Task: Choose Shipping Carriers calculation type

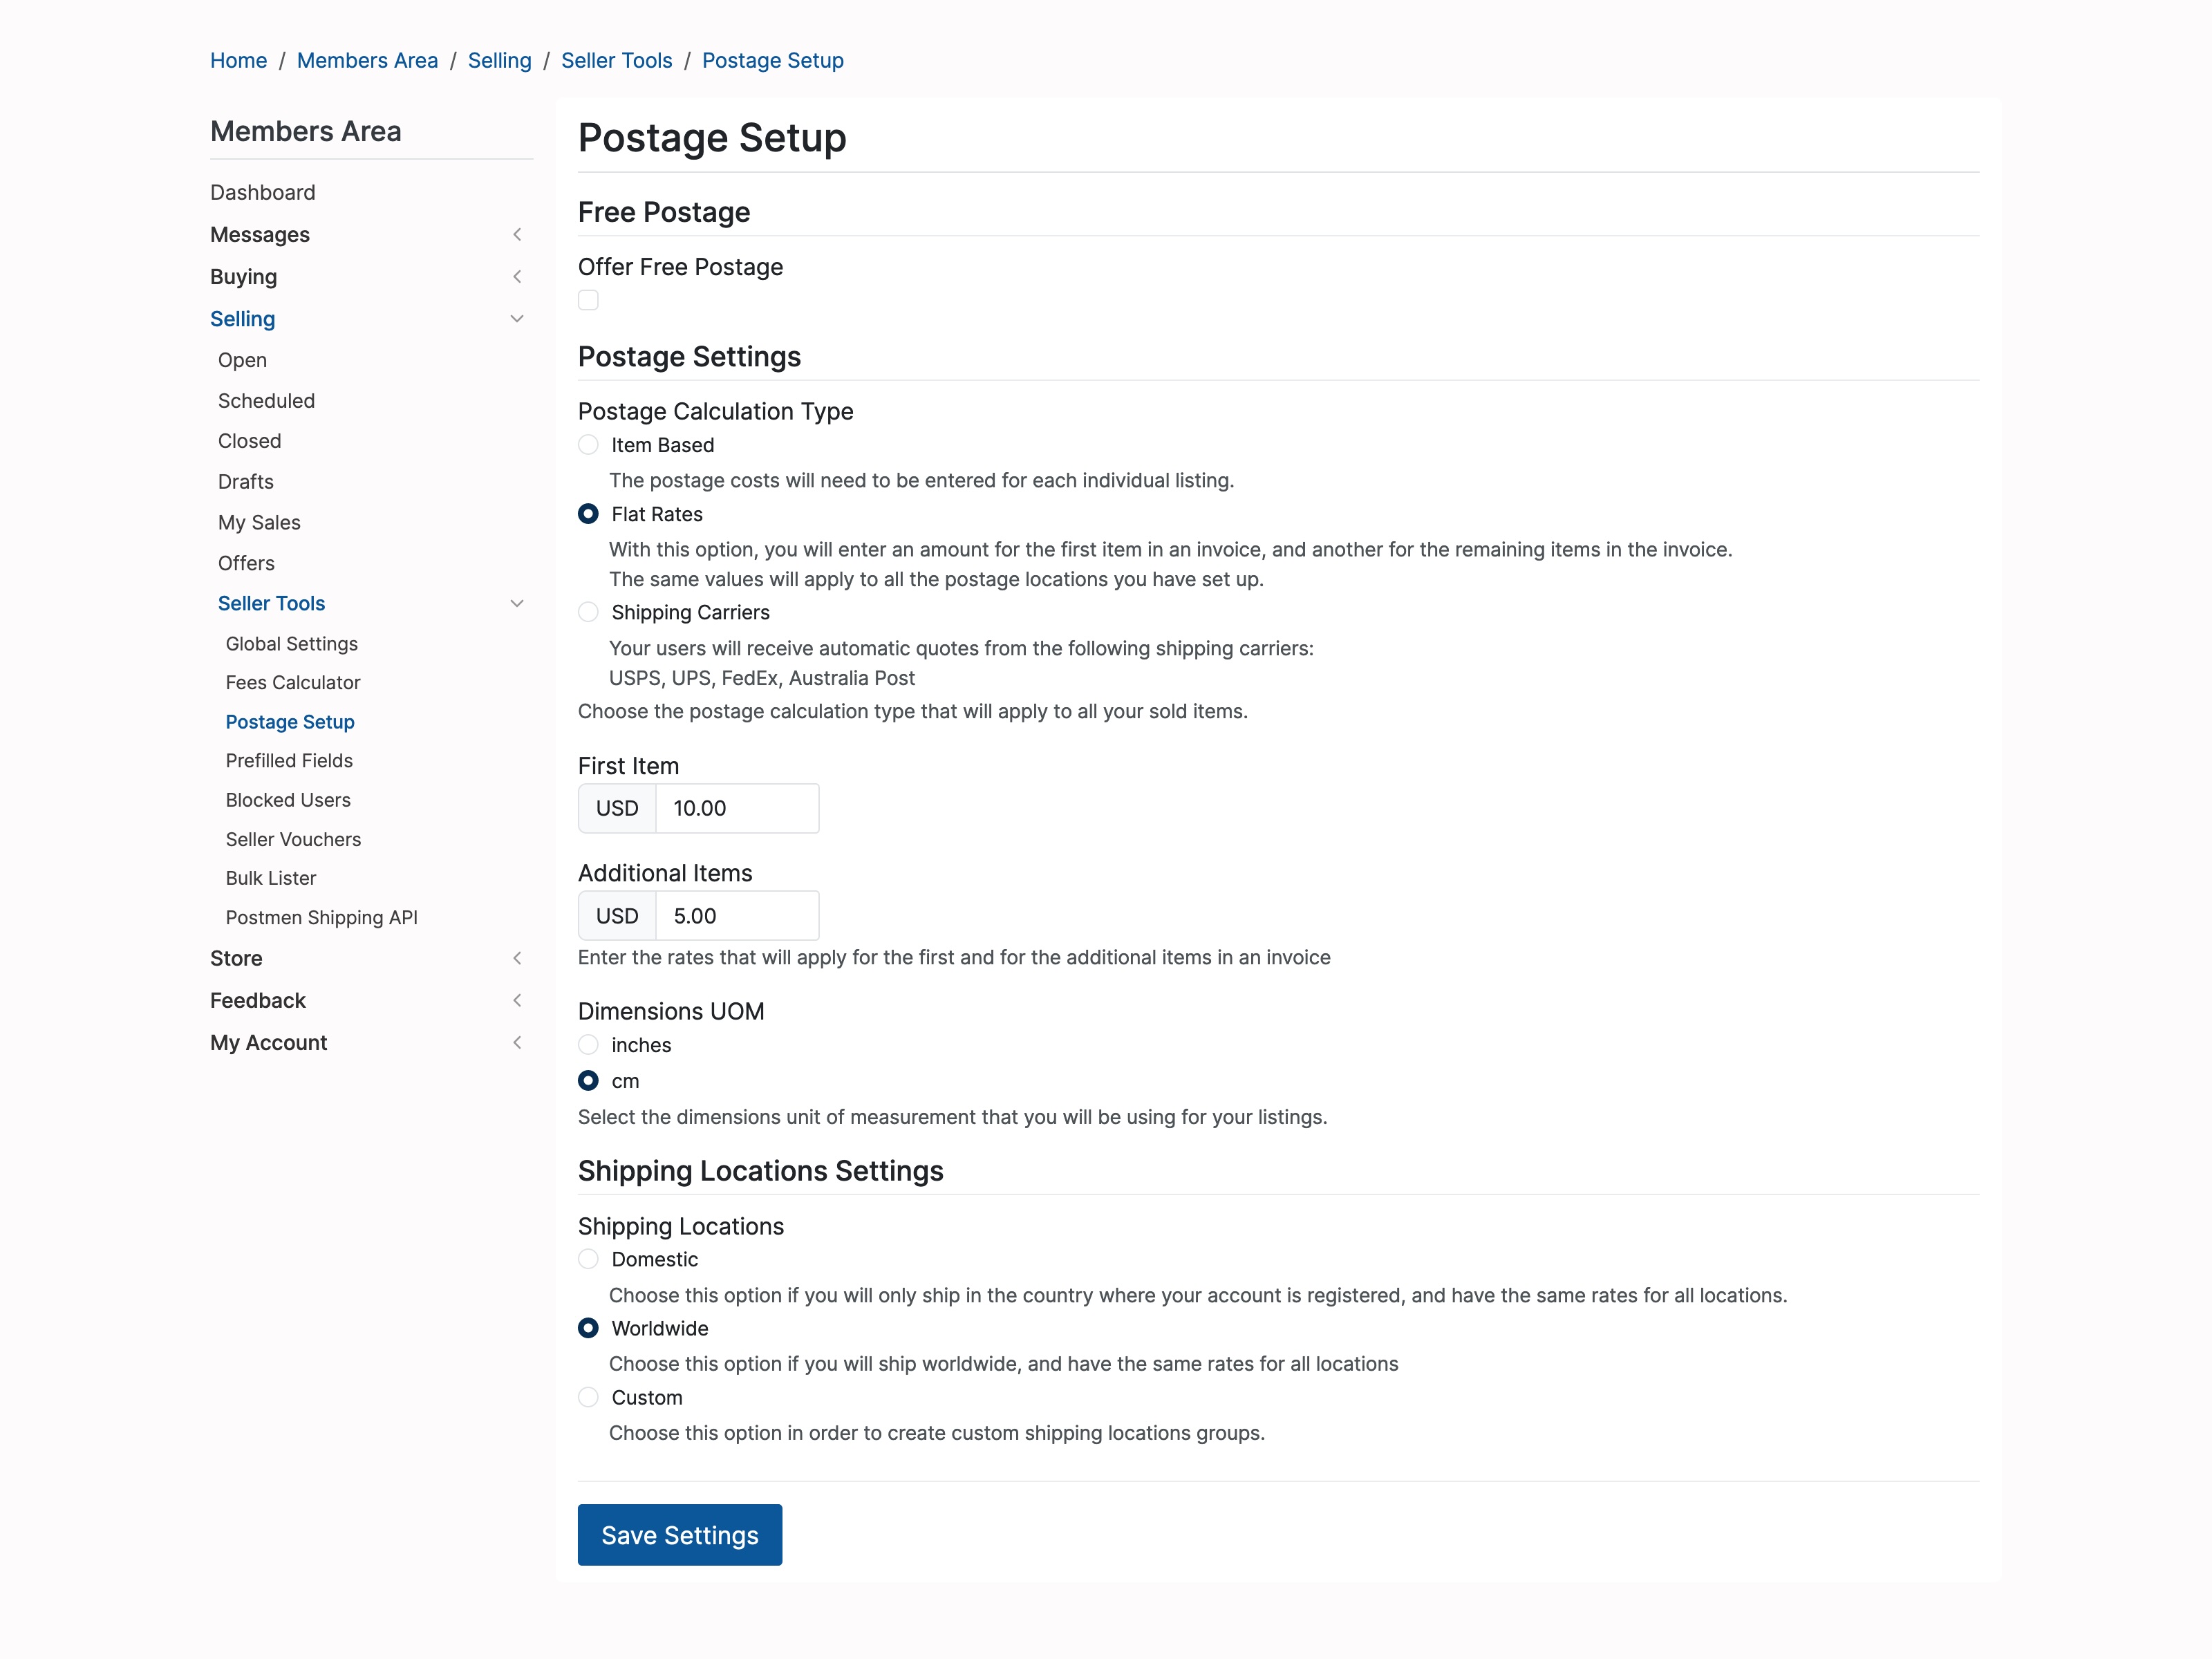Action: pyautogui.click(x=588, y=612)
